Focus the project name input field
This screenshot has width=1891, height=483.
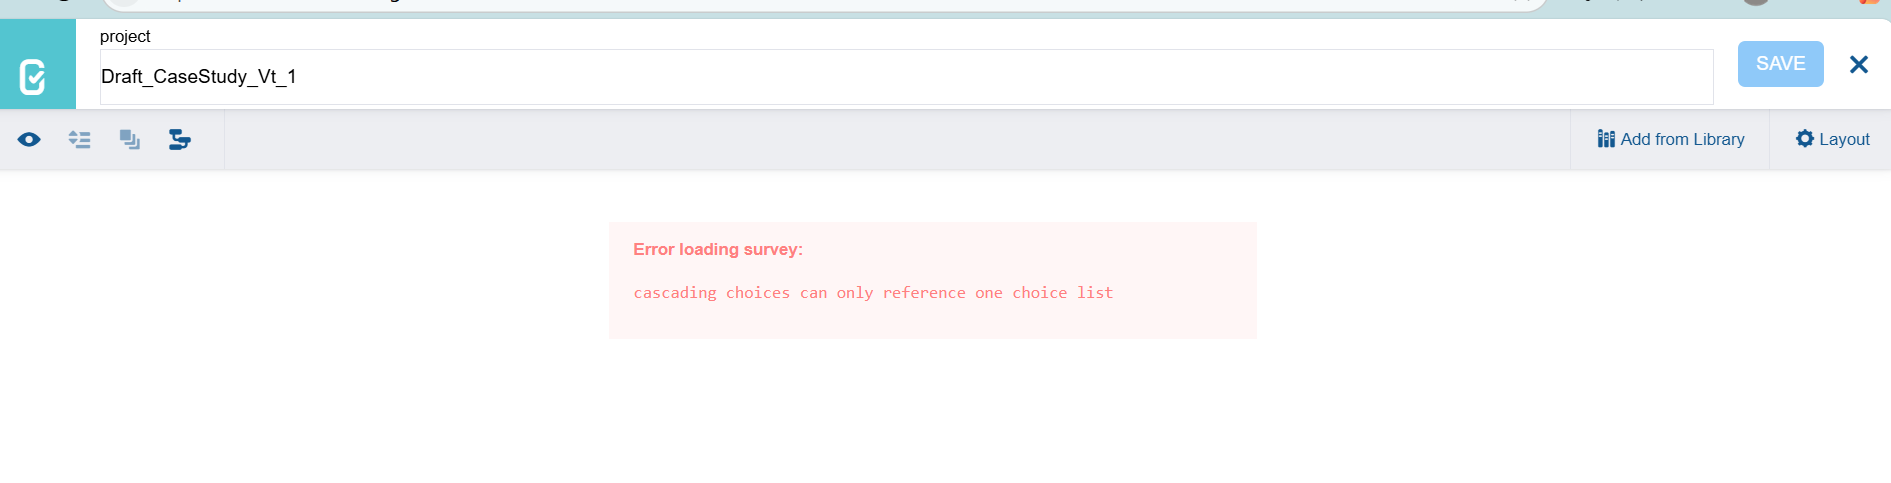(x=906, y=77)
